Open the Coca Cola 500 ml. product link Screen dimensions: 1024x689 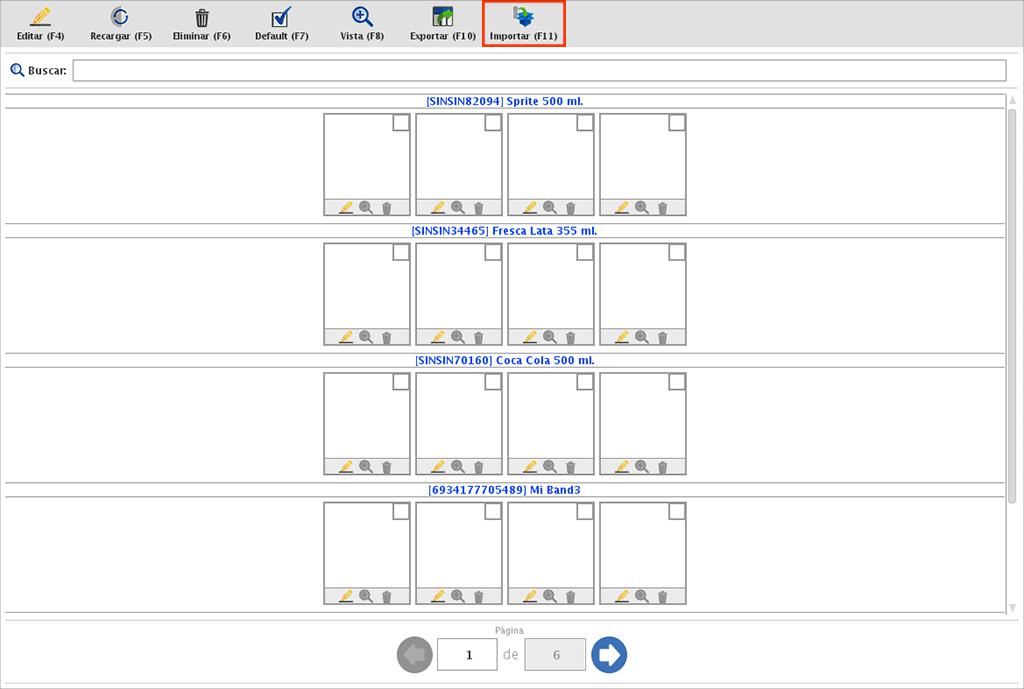pyautogui.click(x=504, y=360)
